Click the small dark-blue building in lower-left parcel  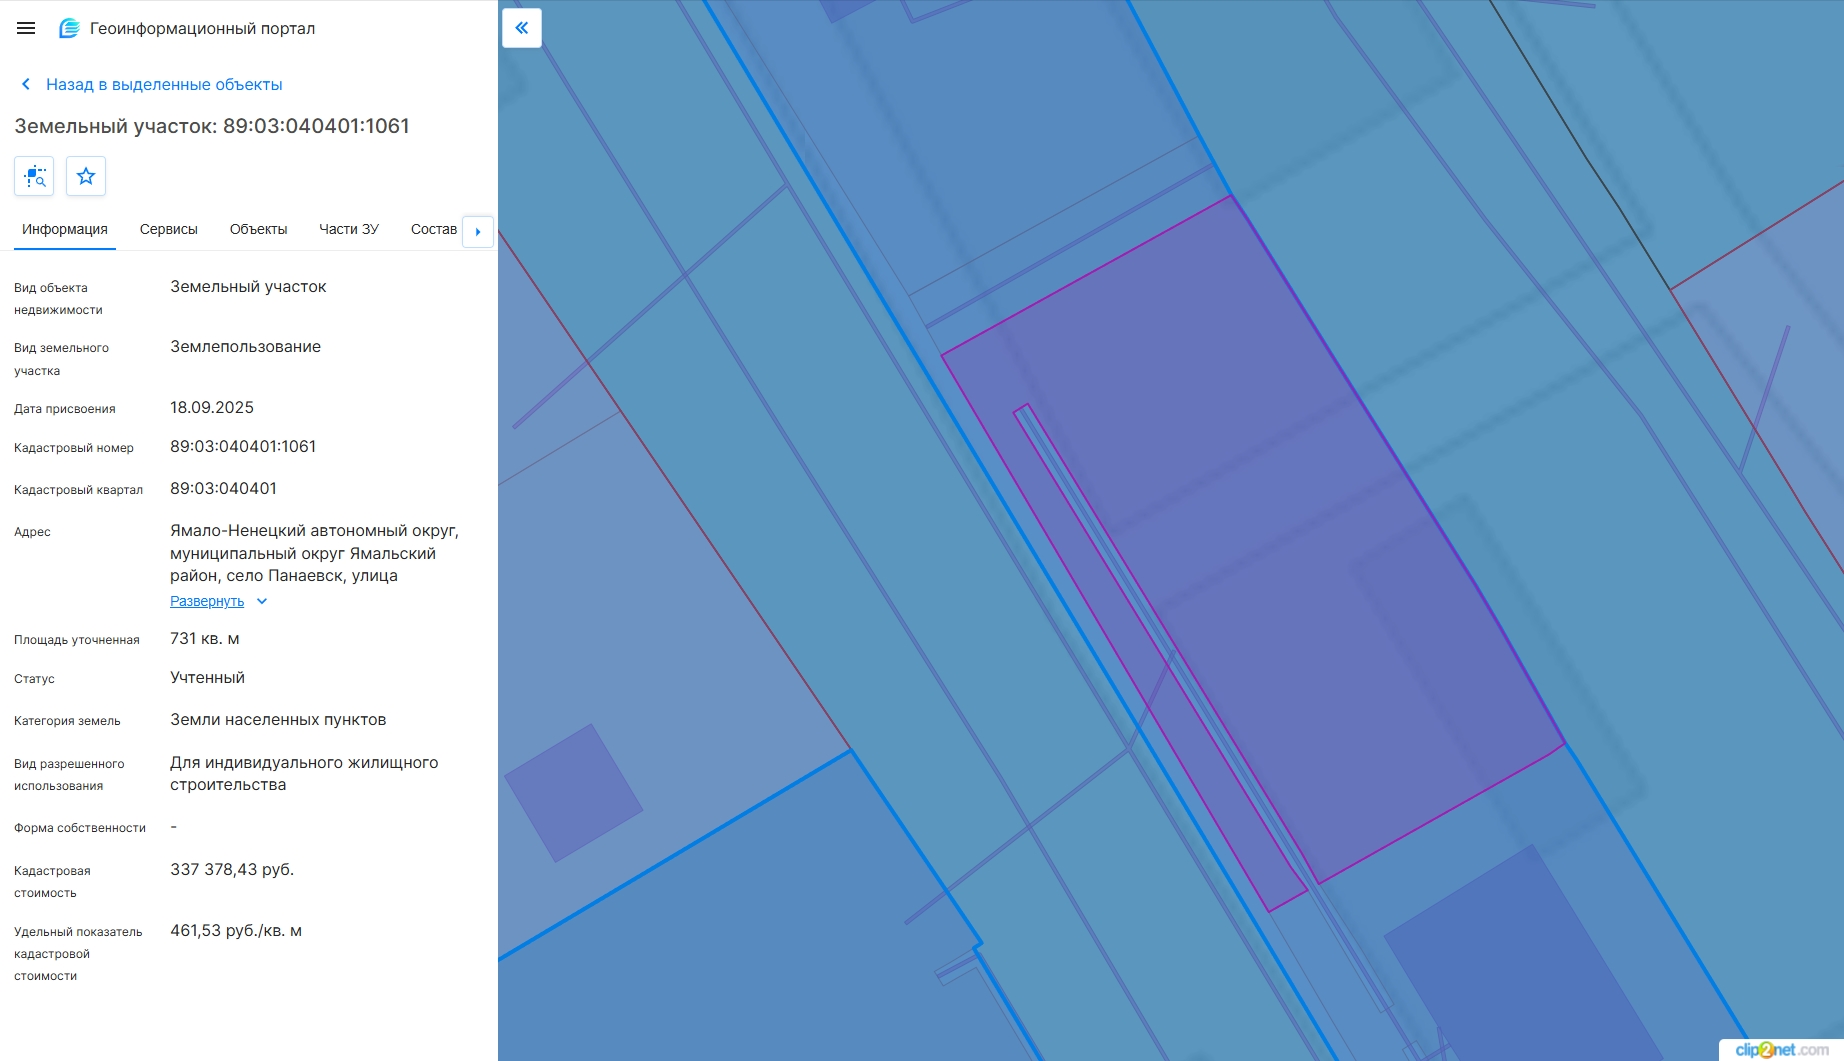coord(573,793)
